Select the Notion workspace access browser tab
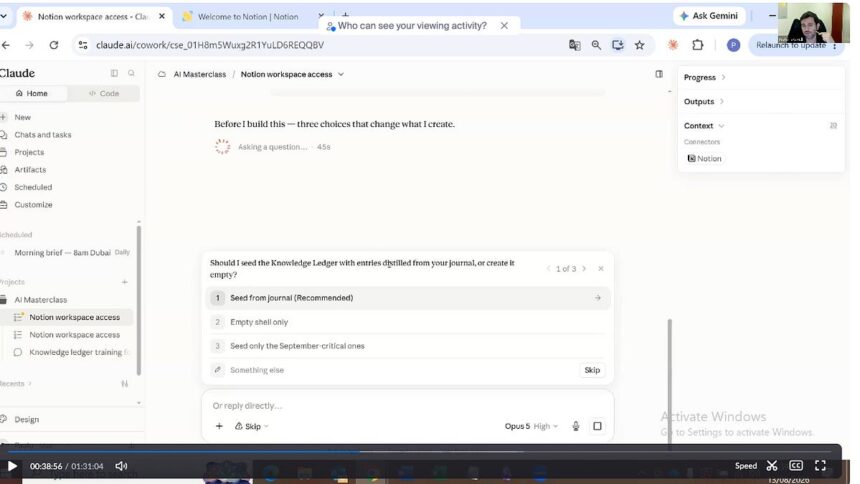The image size is (860, 484). click(93, 16)
